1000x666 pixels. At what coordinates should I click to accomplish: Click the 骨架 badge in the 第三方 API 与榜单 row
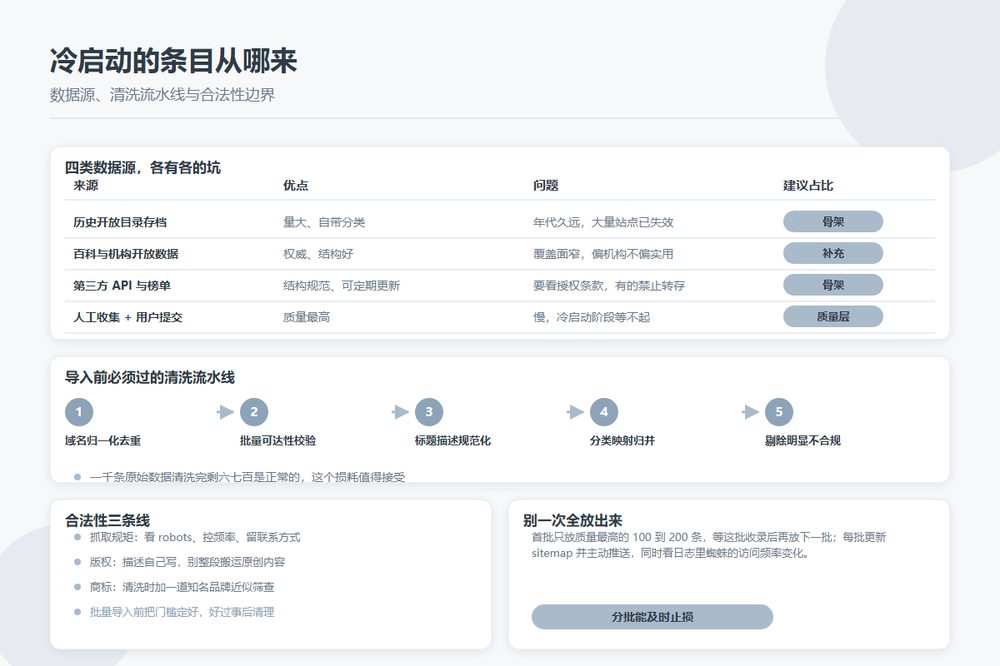point(833,285)
